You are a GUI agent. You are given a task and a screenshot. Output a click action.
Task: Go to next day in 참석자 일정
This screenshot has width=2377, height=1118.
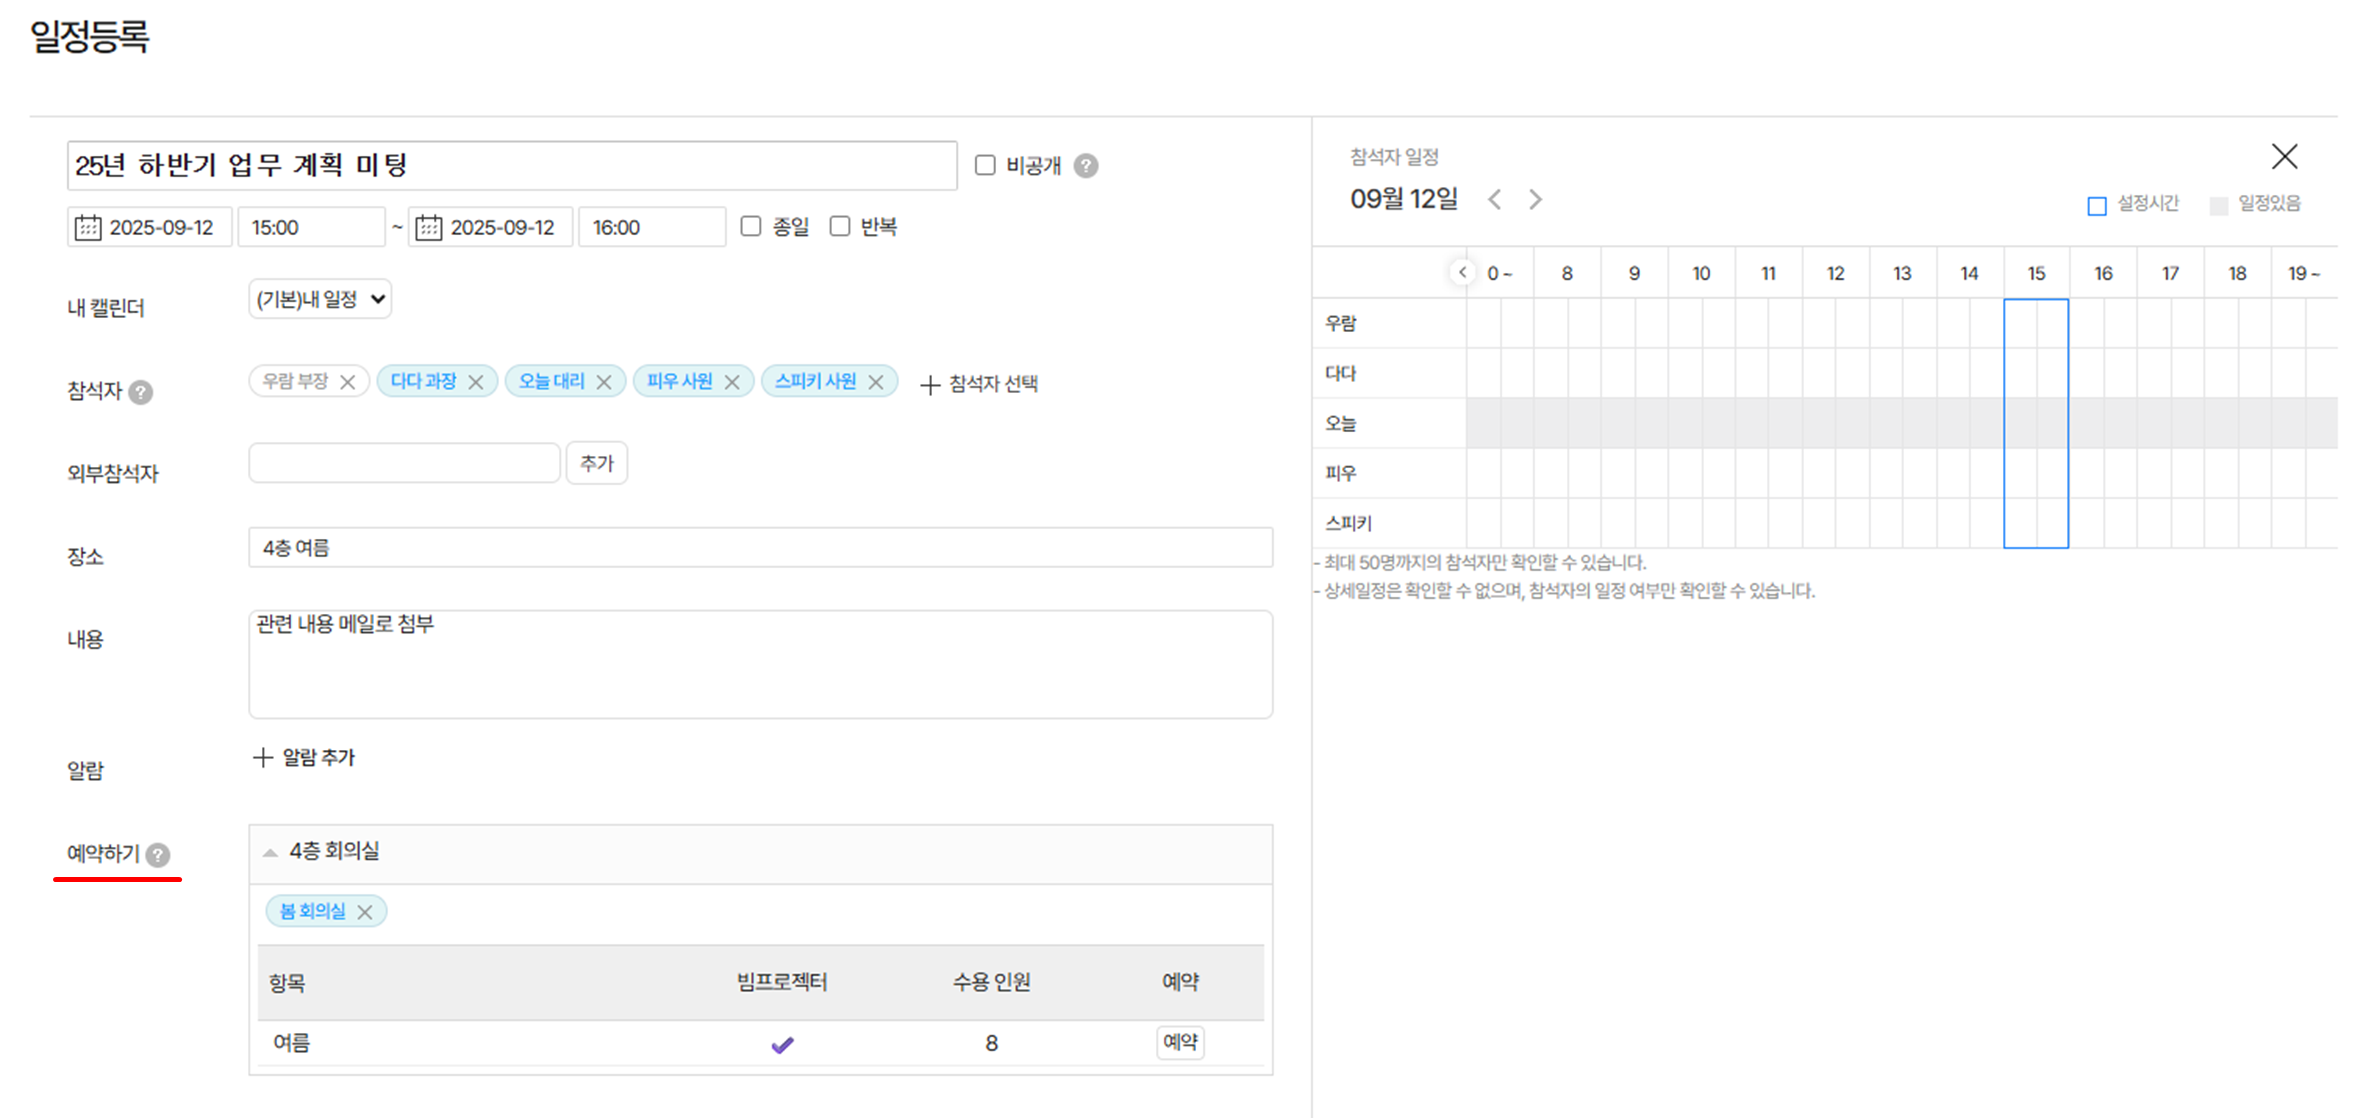click(1535, 199)
